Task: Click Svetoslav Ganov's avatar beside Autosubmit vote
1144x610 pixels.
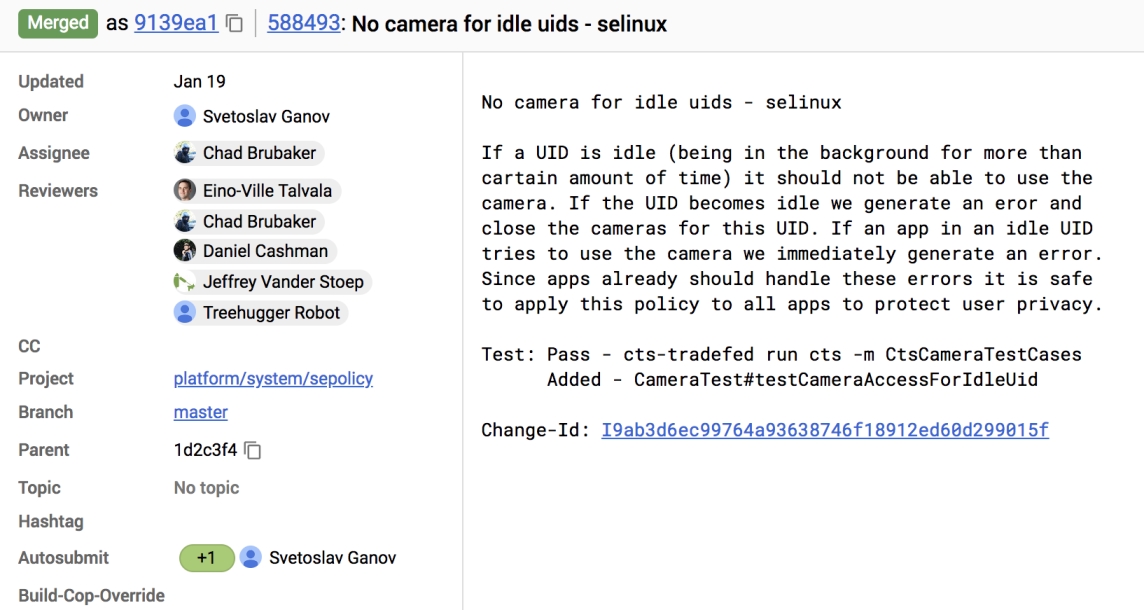Action: click(x=251, y=558)
